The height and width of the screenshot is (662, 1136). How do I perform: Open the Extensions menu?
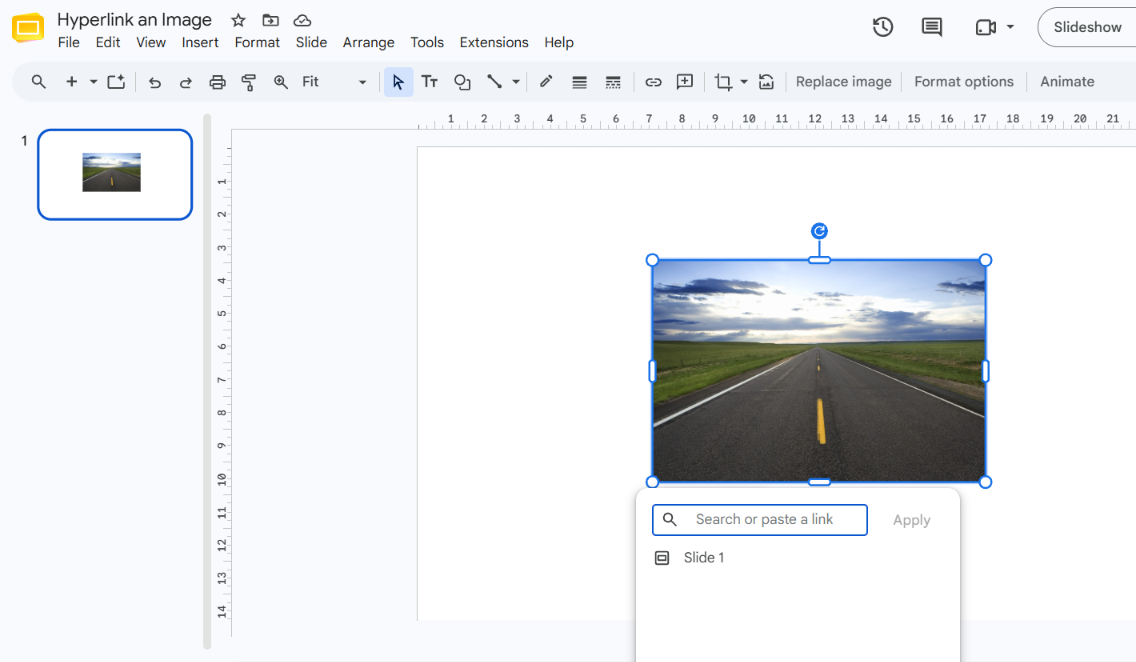pos(494,43)
